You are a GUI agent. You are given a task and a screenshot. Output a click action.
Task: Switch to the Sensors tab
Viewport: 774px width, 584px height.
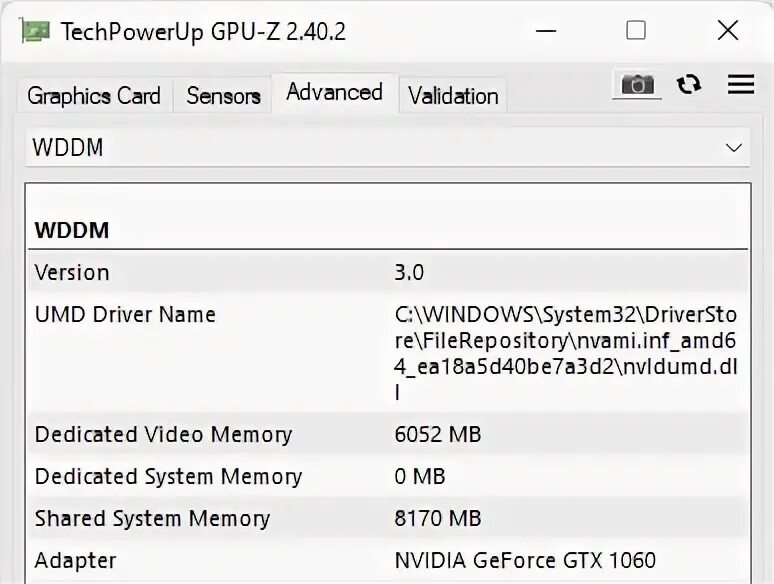pyautogui.click(x=223, y=96)
